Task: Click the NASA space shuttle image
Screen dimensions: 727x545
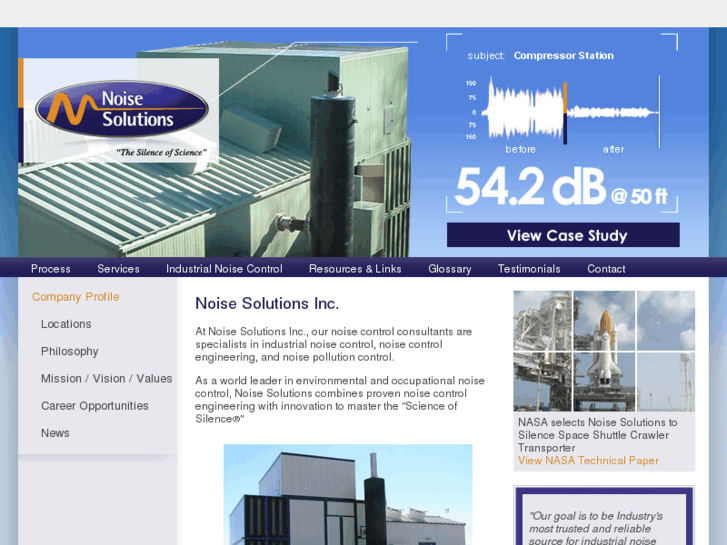Action: click(x=604, y=351)
